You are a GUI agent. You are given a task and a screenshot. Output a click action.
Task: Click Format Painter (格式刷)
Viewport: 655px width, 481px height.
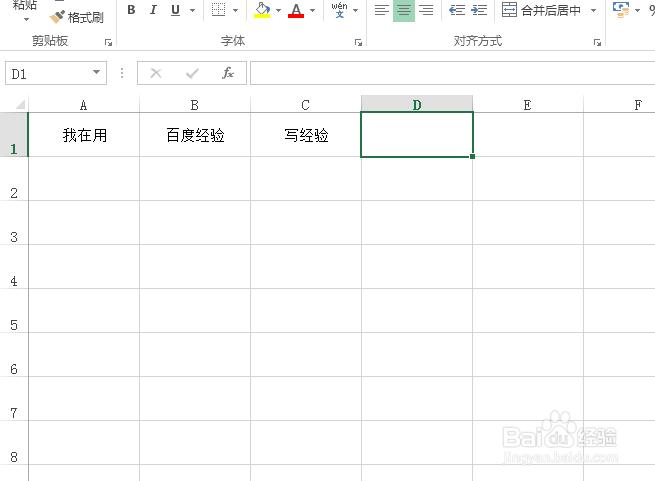(76, 17)
